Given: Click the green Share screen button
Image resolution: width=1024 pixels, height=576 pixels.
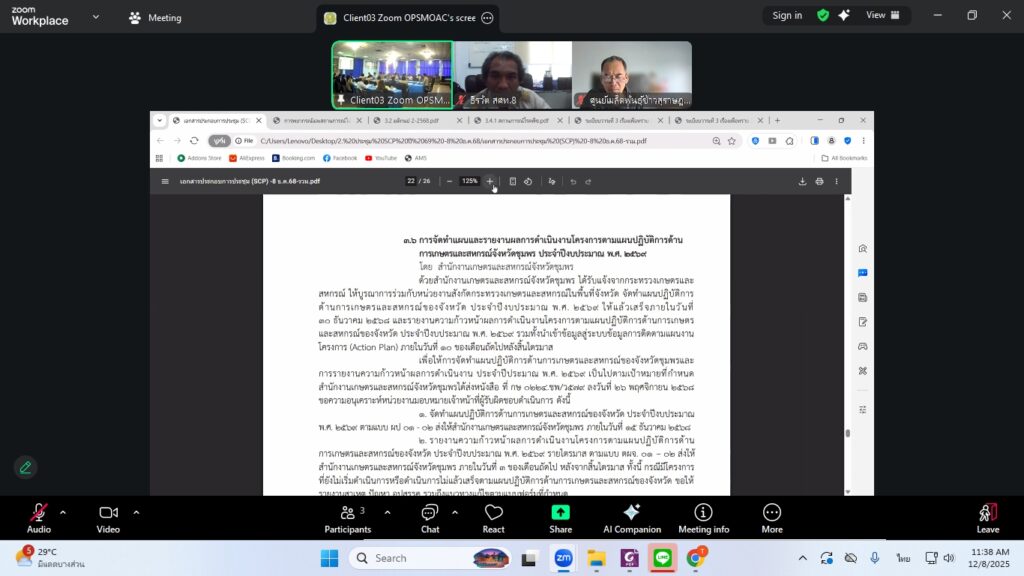Looking at the screenshot, I should pos(560,517).
